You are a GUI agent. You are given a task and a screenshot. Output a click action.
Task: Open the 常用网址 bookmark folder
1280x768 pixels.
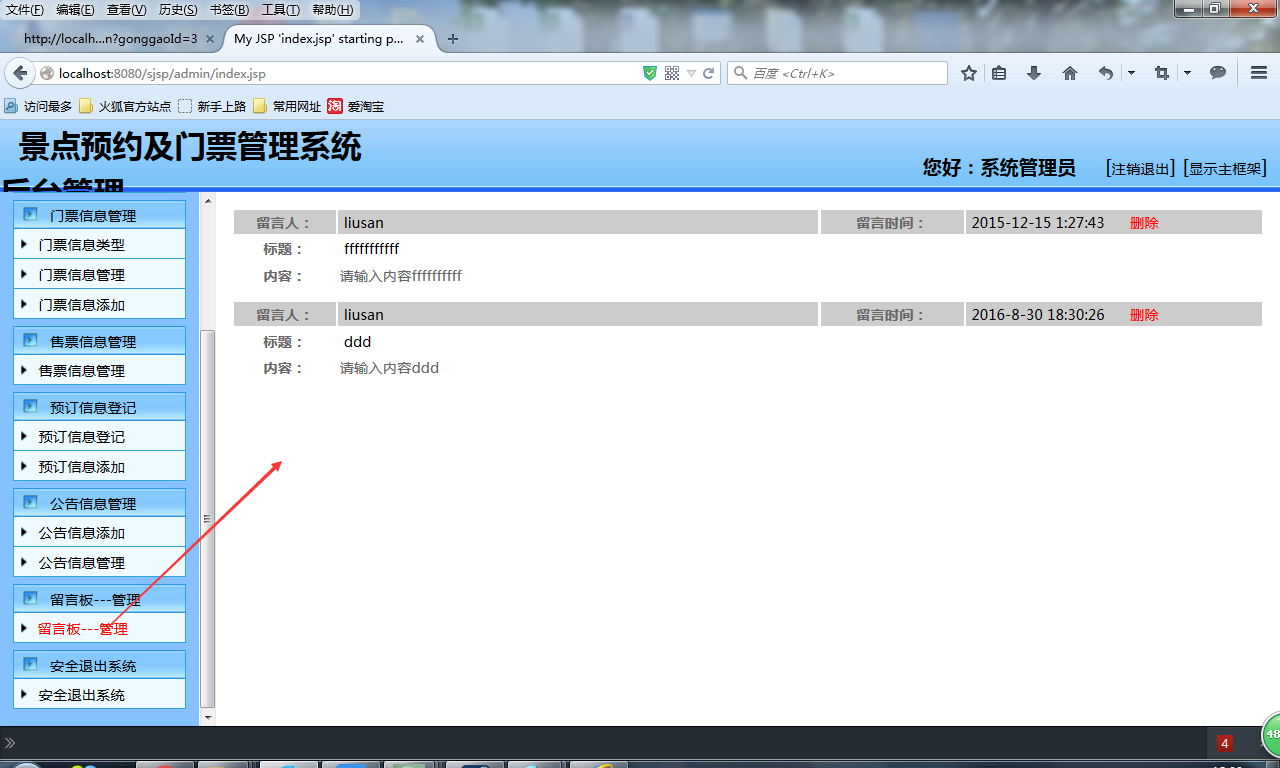tap(287, 106)
